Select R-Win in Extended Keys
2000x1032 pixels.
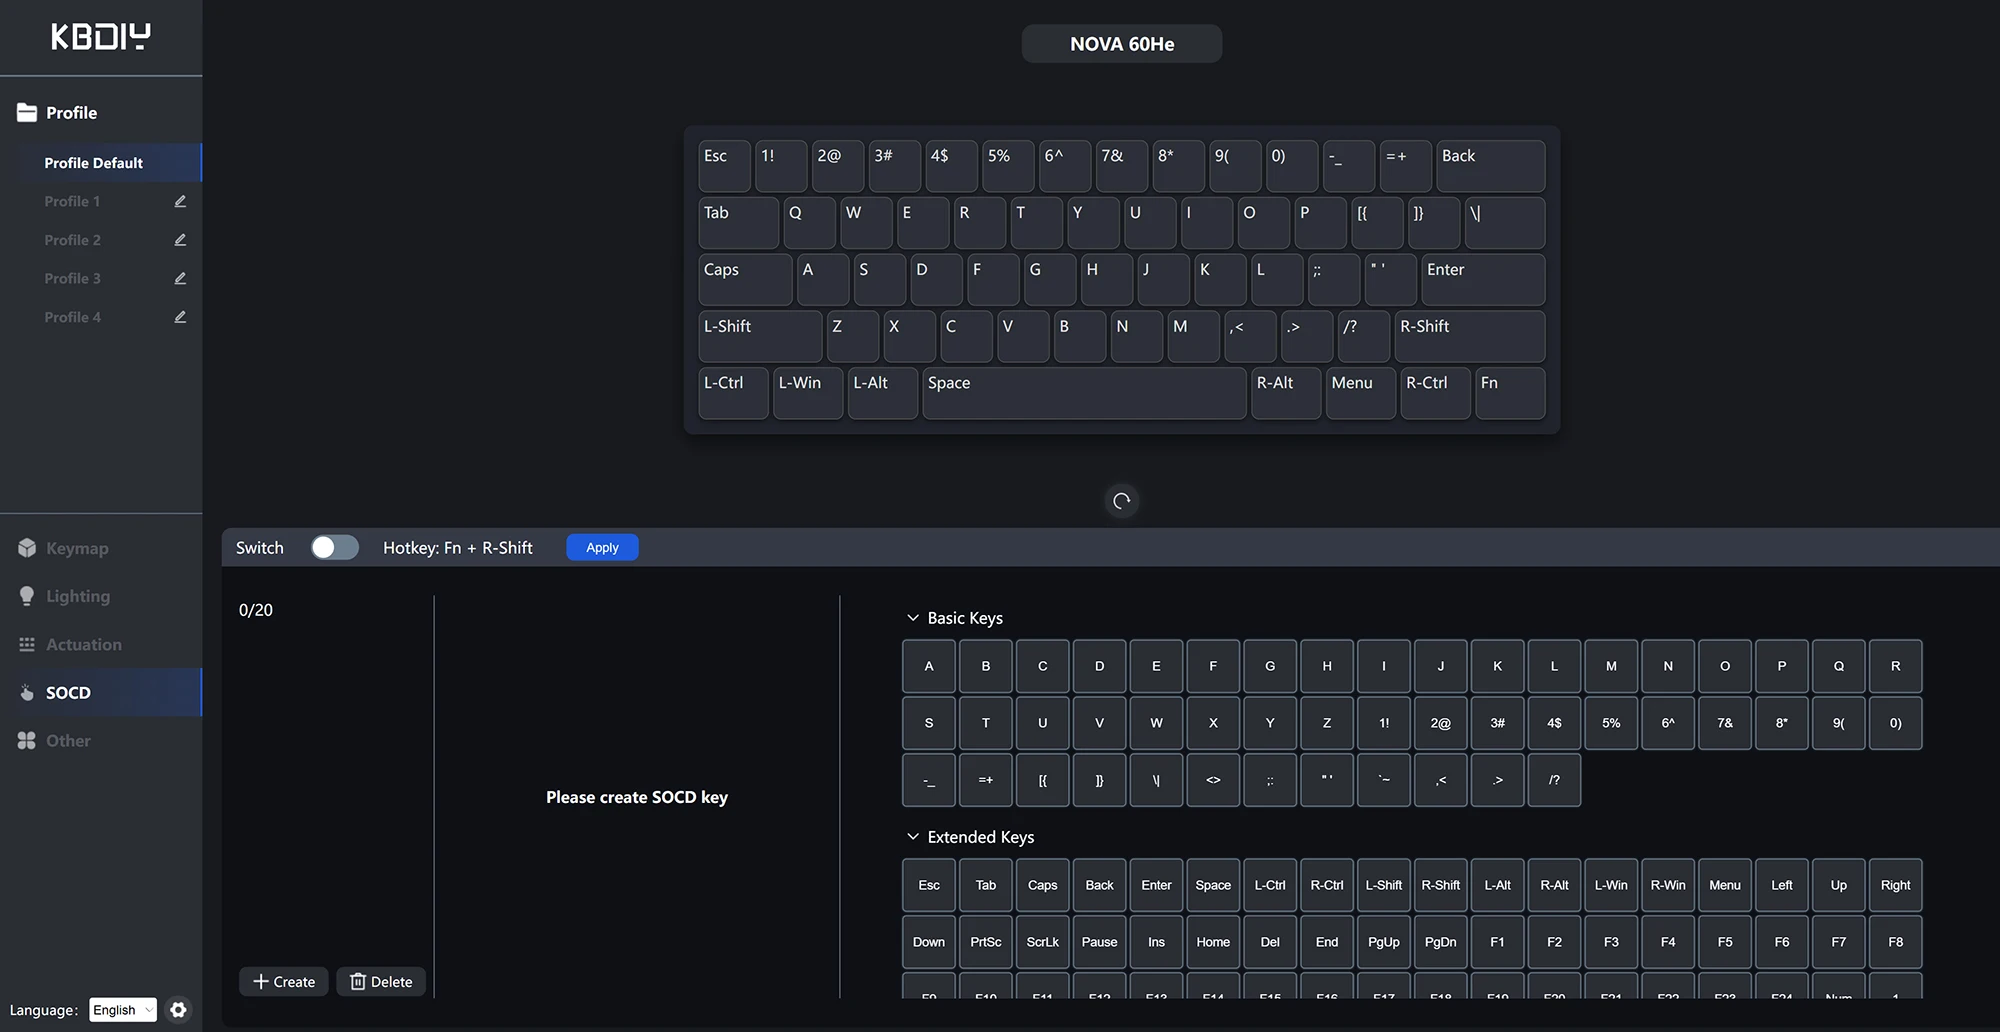(1668, 885)
